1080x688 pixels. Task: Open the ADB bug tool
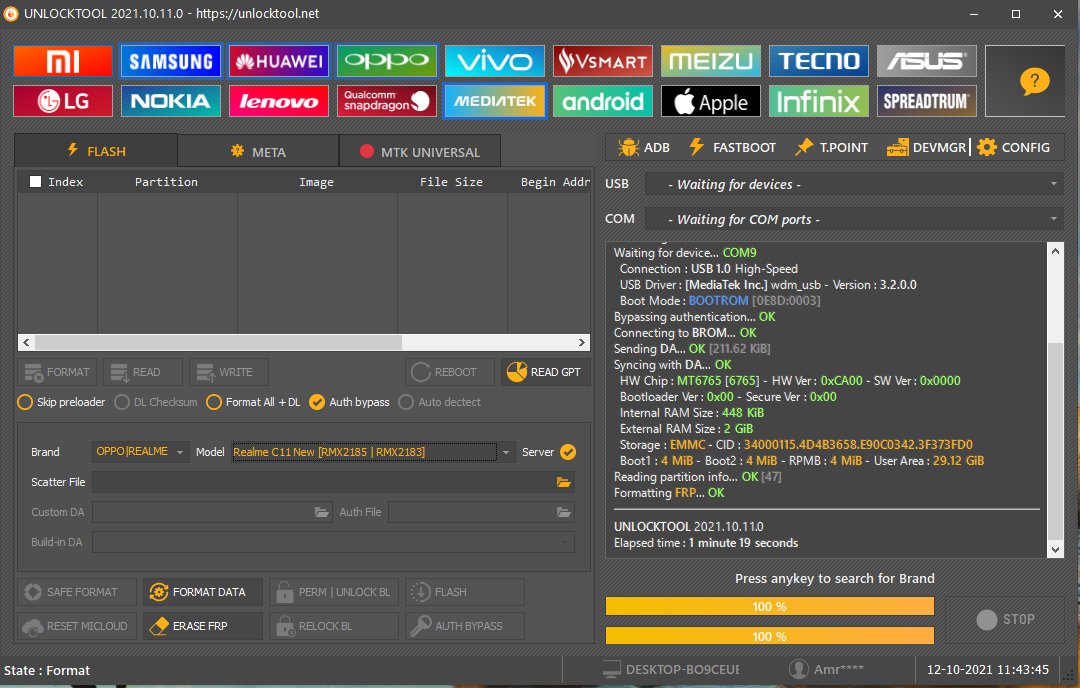coord(644,147)
